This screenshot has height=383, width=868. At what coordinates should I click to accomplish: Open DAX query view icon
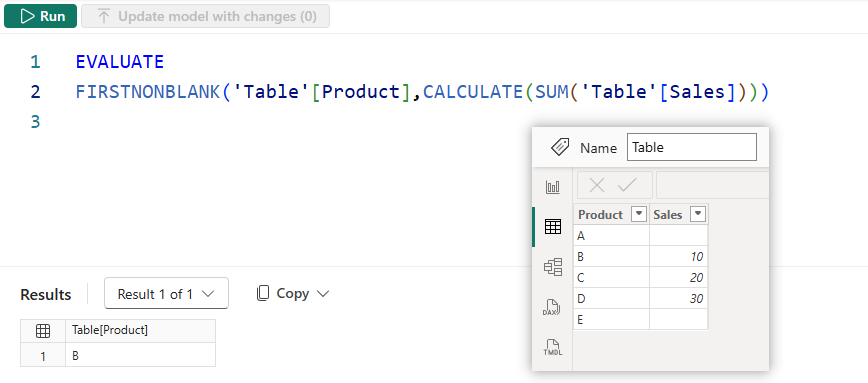[552, 307]
